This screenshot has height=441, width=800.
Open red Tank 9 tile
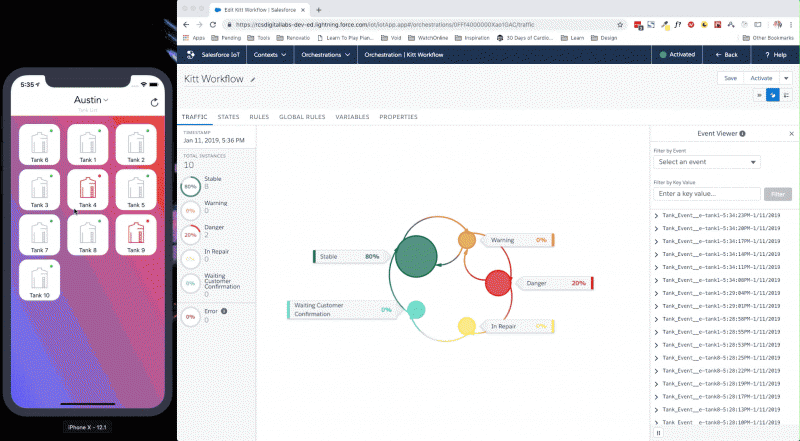pos(136,235)
